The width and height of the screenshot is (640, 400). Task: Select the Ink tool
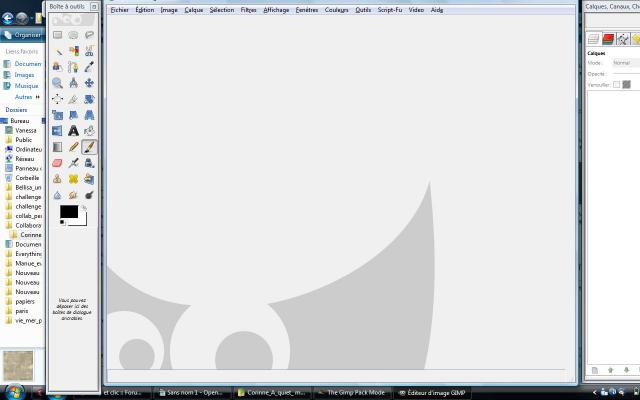89,163
